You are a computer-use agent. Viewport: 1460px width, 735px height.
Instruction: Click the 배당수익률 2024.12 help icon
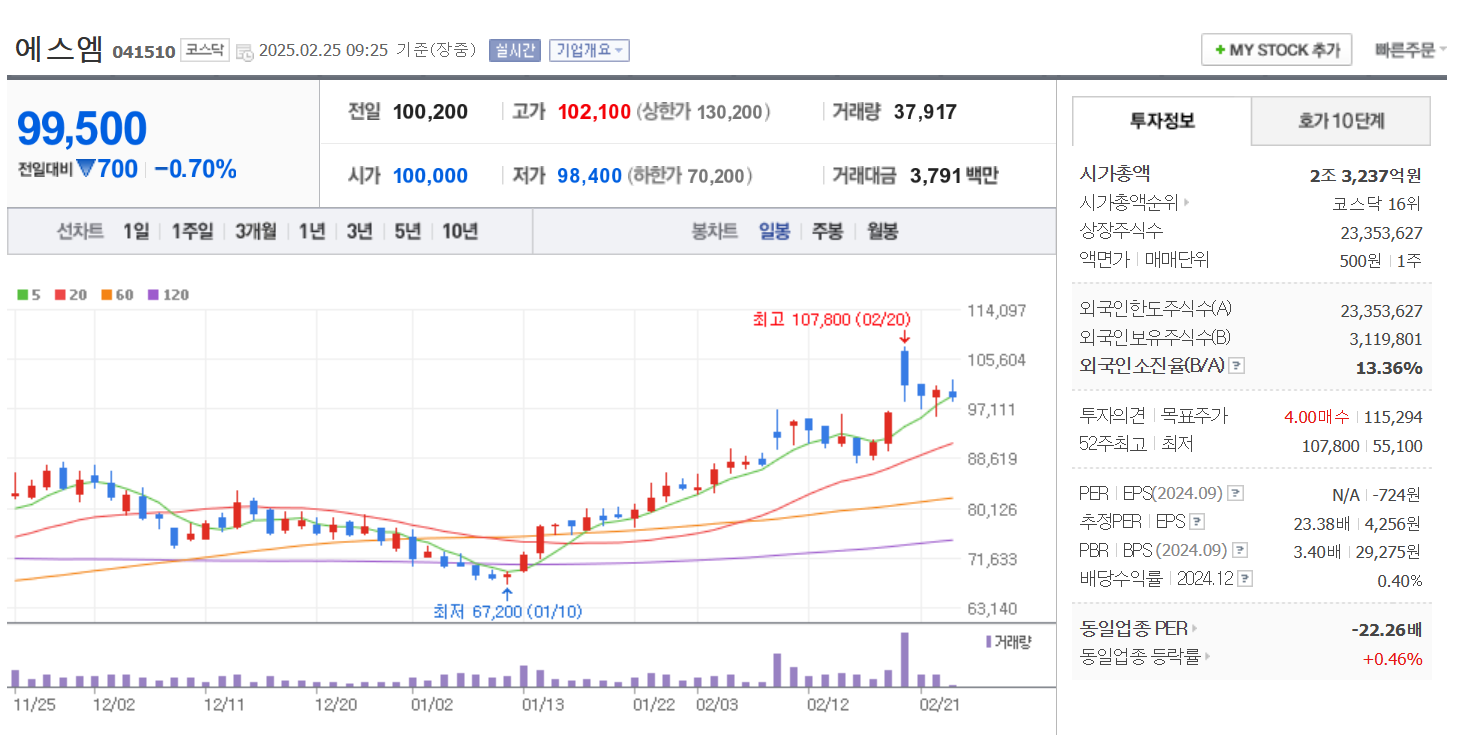point(1244,577)
